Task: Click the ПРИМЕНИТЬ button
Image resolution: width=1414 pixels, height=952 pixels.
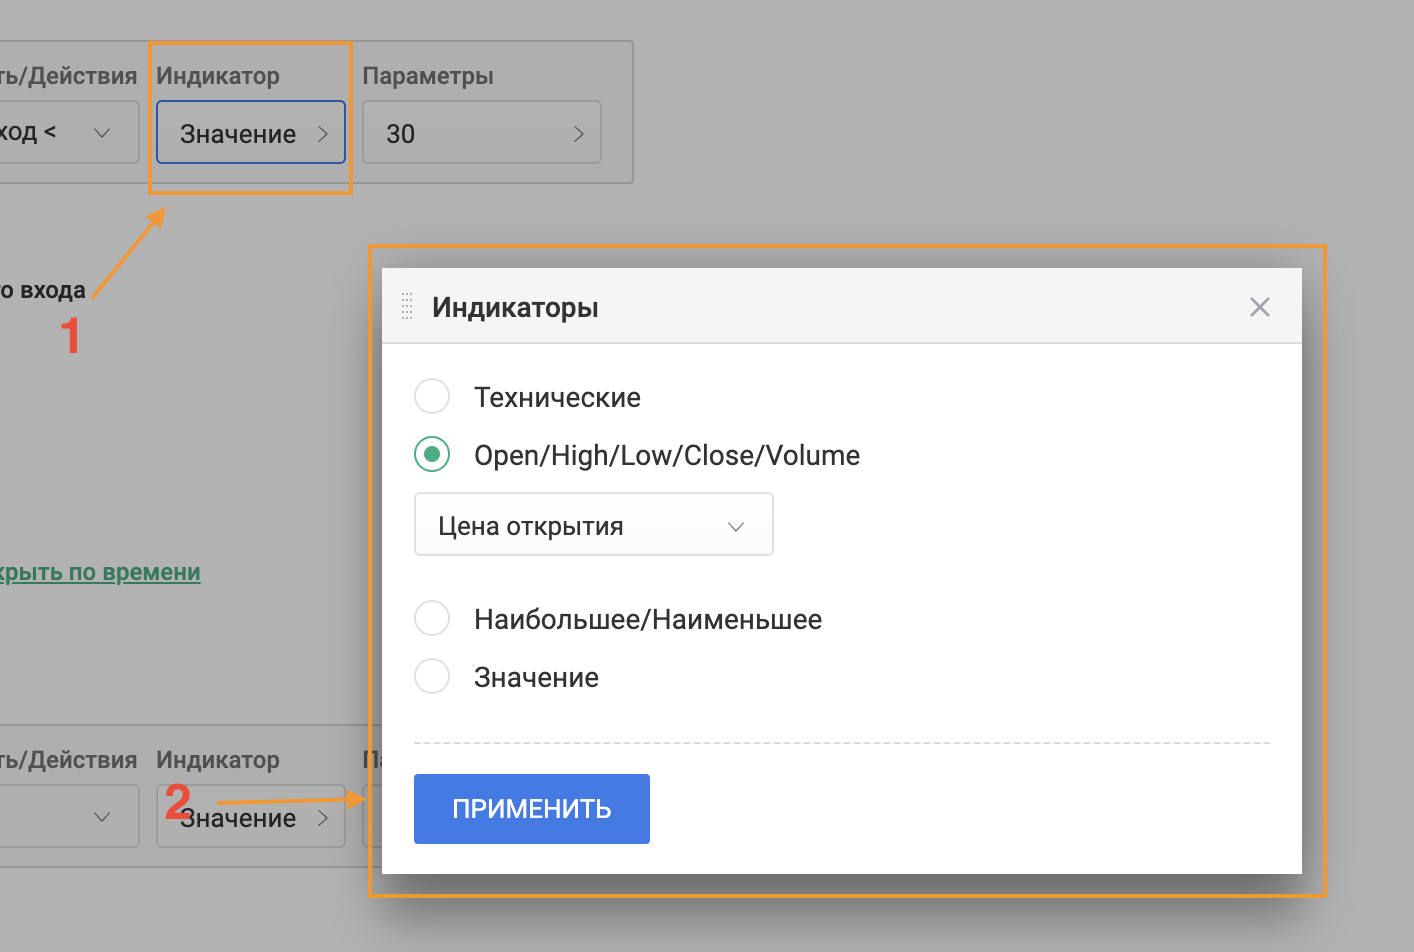Action: 531,809
